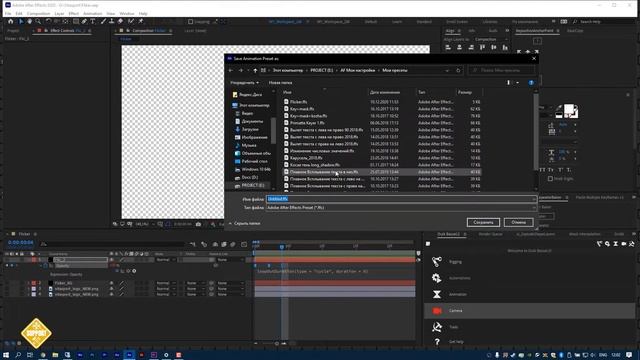Screen dimensions: 640x360
Task: Select the Puppet Pin tool
Action: pyautogui.click(x=141, y=21)
